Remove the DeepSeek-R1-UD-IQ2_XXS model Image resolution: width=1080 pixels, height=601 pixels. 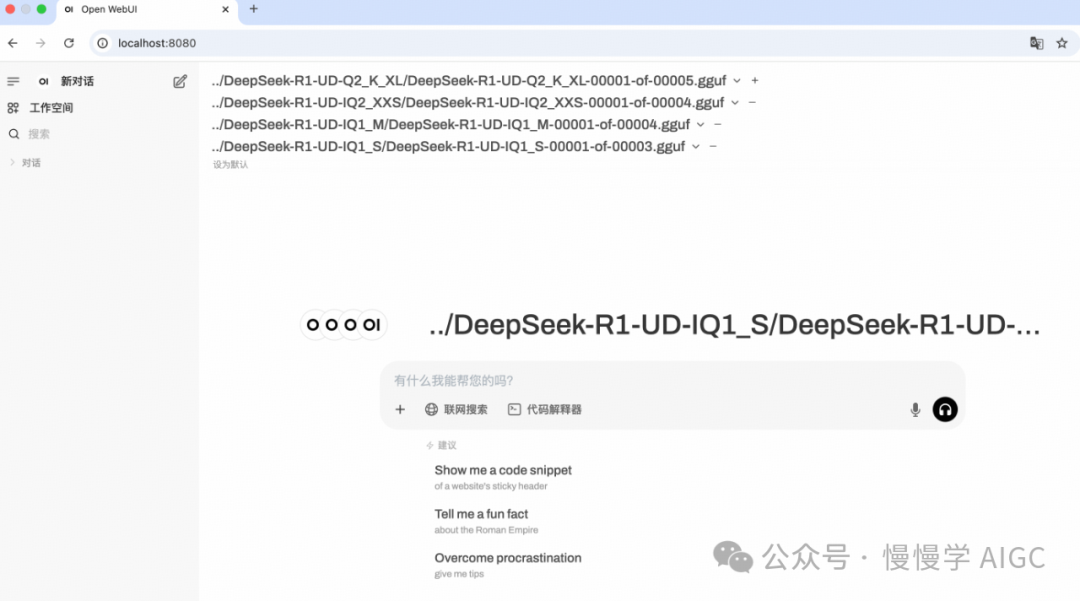[752, 103]
